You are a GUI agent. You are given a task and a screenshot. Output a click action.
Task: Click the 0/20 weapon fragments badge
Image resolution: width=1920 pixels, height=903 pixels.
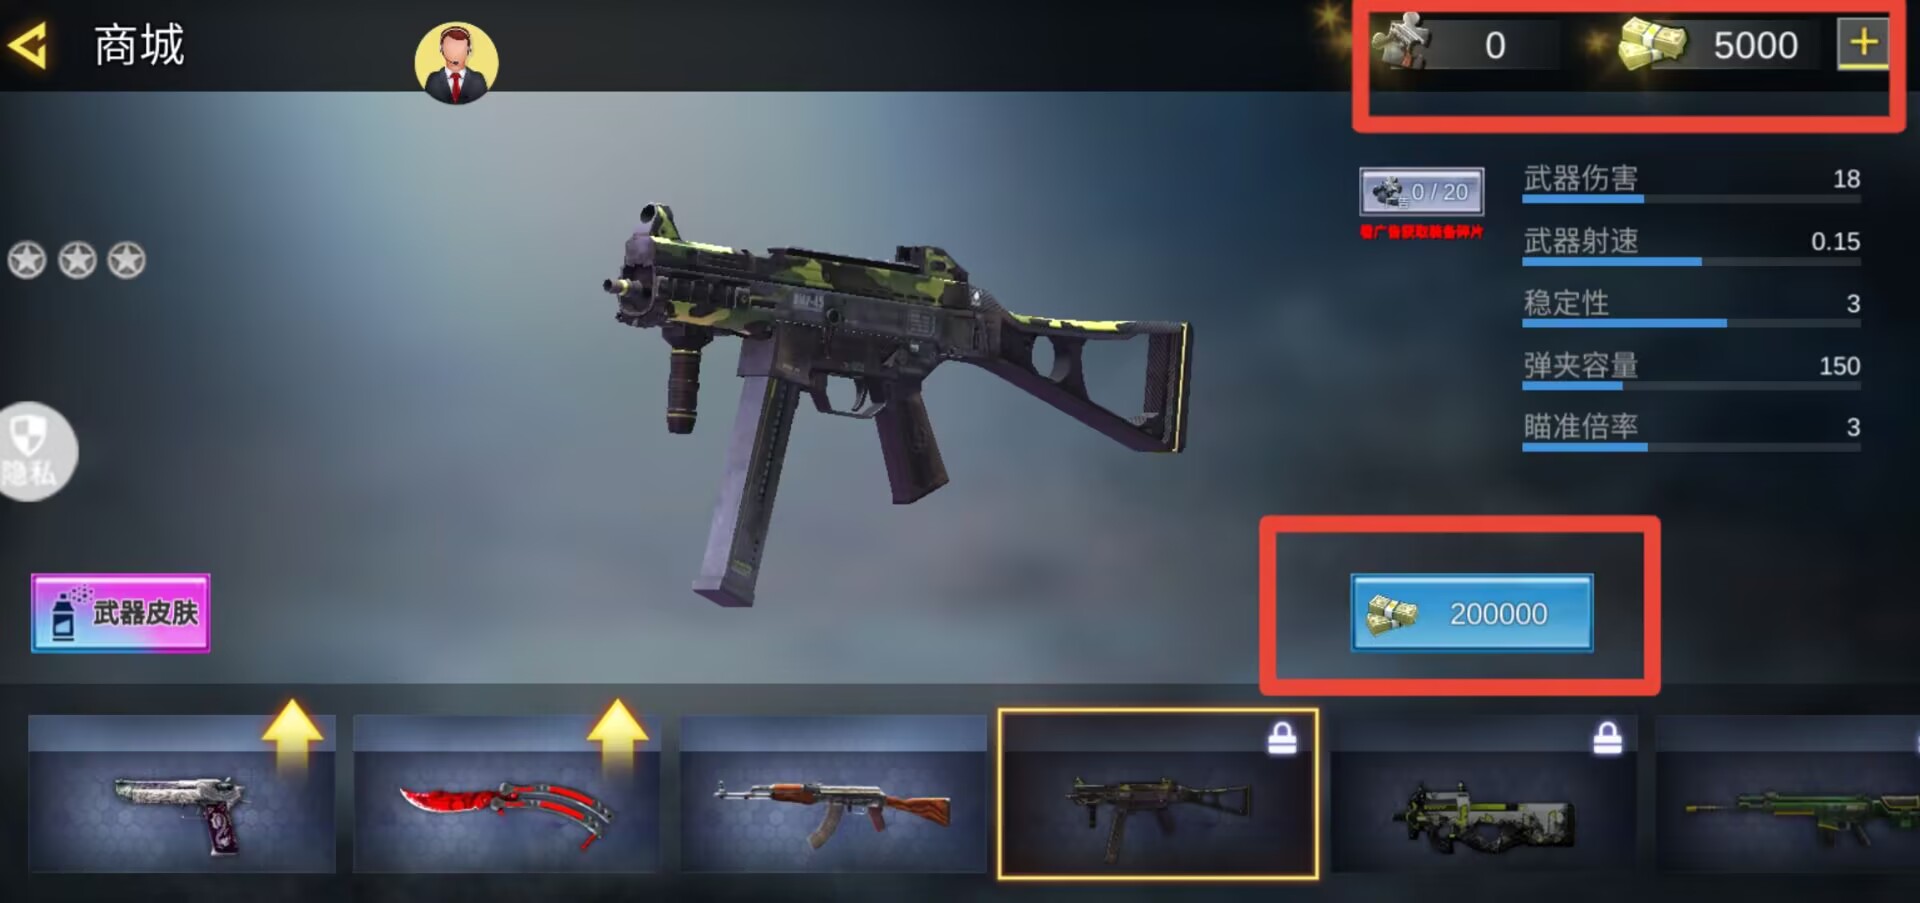(1421, 191)
